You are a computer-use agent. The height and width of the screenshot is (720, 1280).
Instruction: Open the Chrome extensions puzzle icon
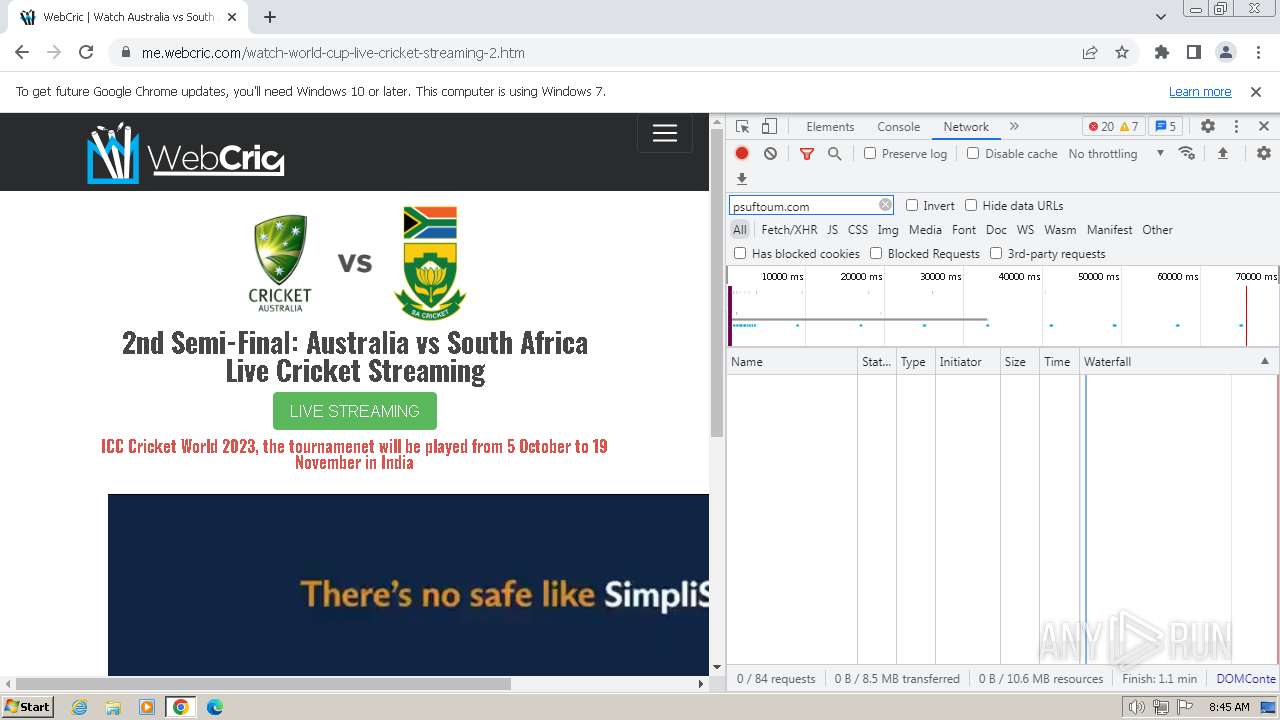[x=1162, y=53]
